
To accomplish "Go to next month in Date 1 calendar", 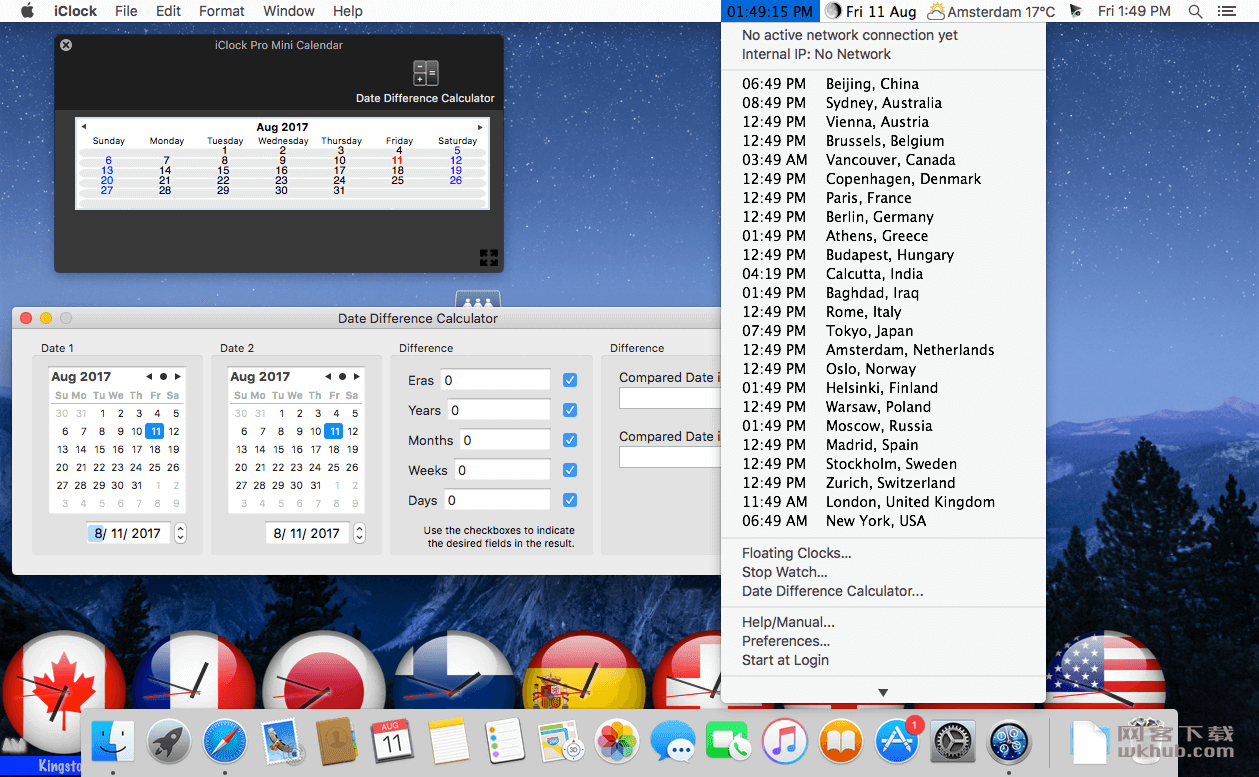I will tap(178, 377).
